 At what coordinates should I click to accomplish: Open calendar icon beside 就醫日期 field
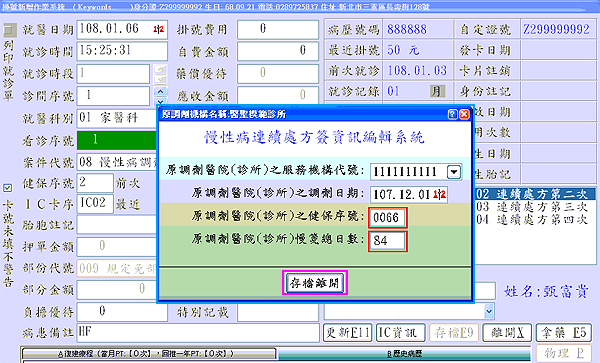point(158,29)
